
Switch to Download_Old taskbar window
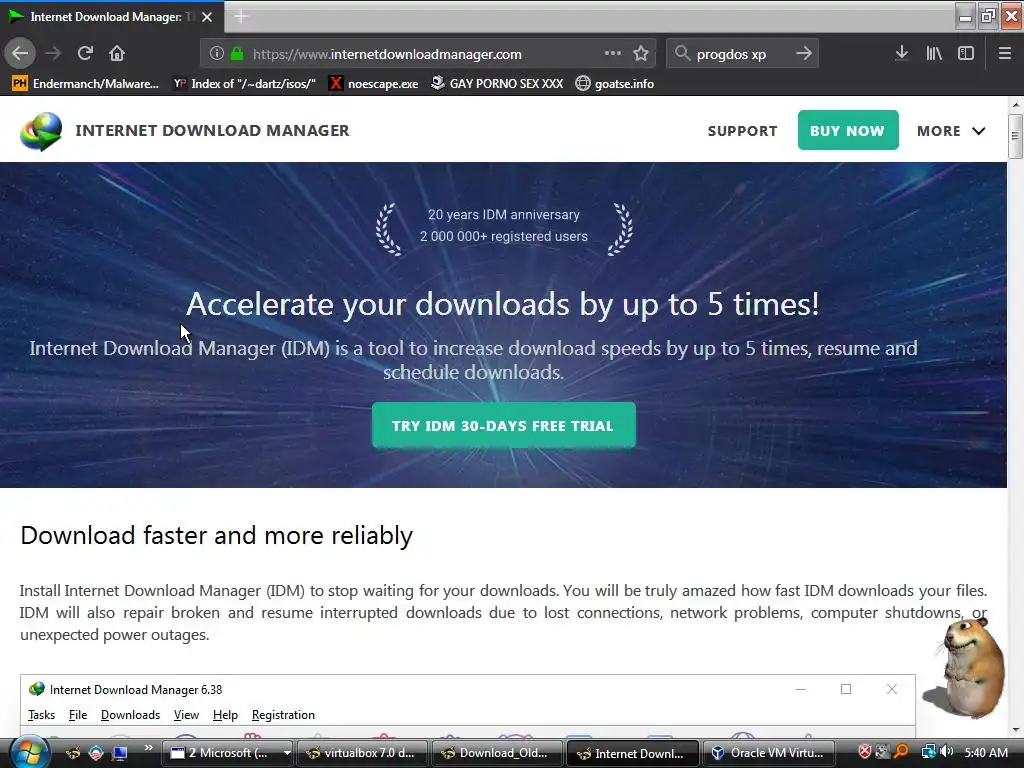tap(496, 753)
